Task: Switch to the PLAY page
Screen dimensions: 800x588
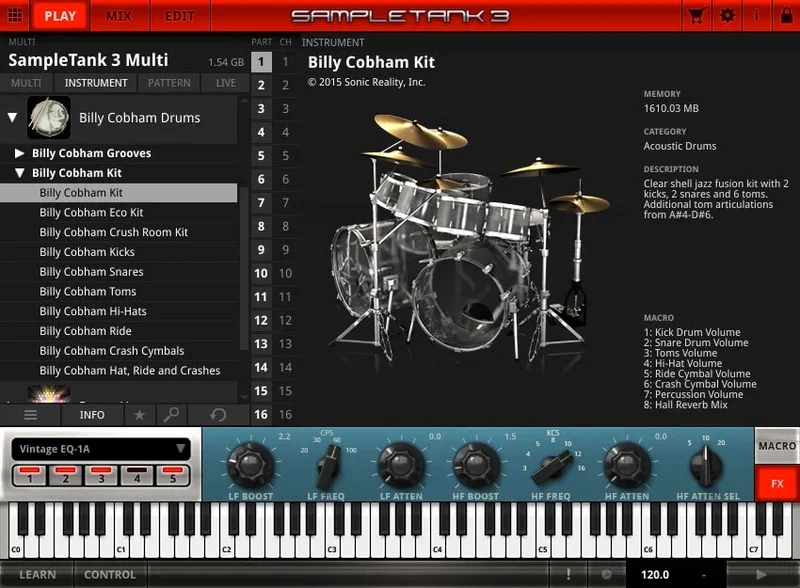Action: 60,16
